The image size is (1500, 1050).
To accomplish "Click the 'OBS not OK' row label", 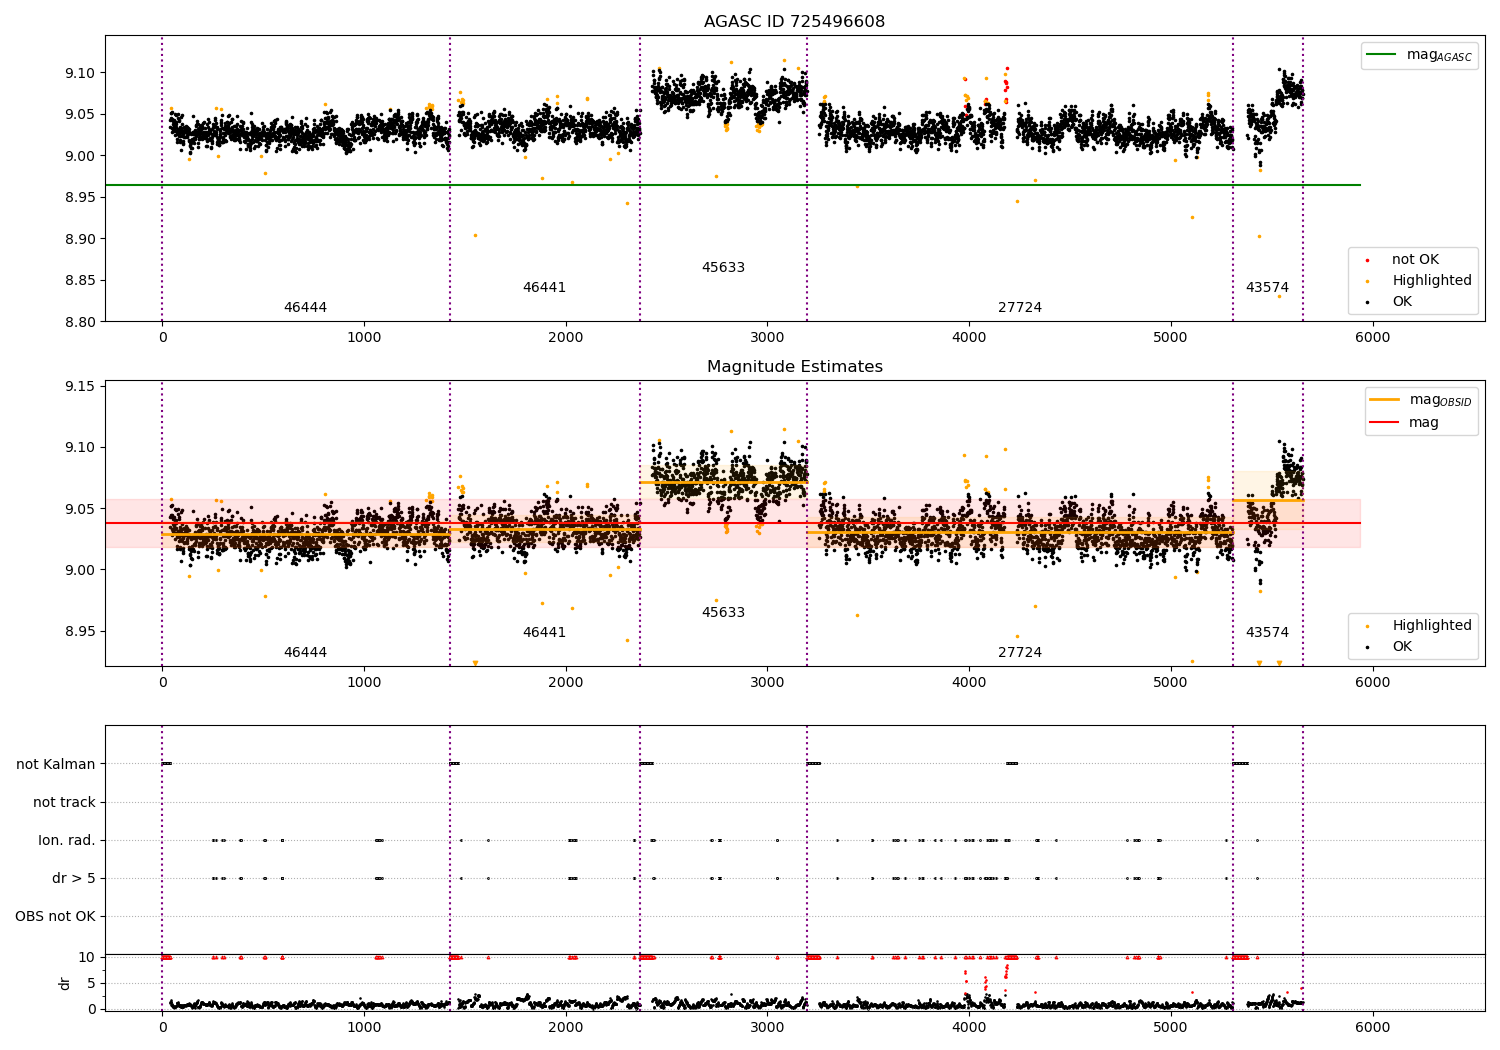I will click(x=56, y=917).
